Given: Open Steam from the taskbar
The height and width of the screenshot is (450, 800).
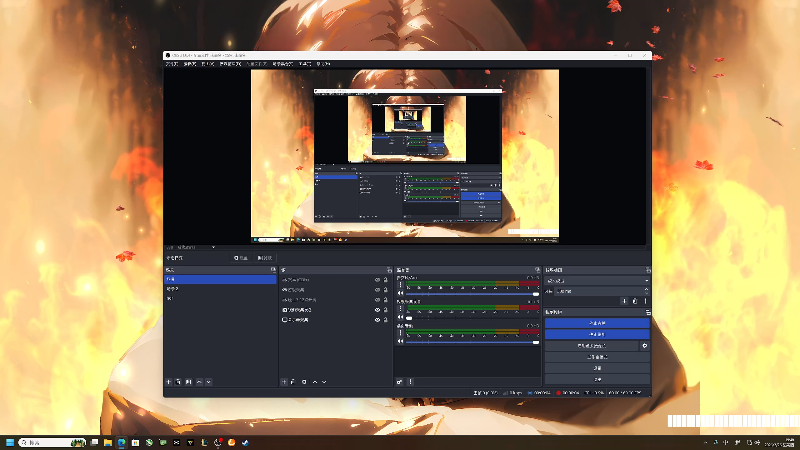Looking at the screenshot, I should [x=245, y=442].
